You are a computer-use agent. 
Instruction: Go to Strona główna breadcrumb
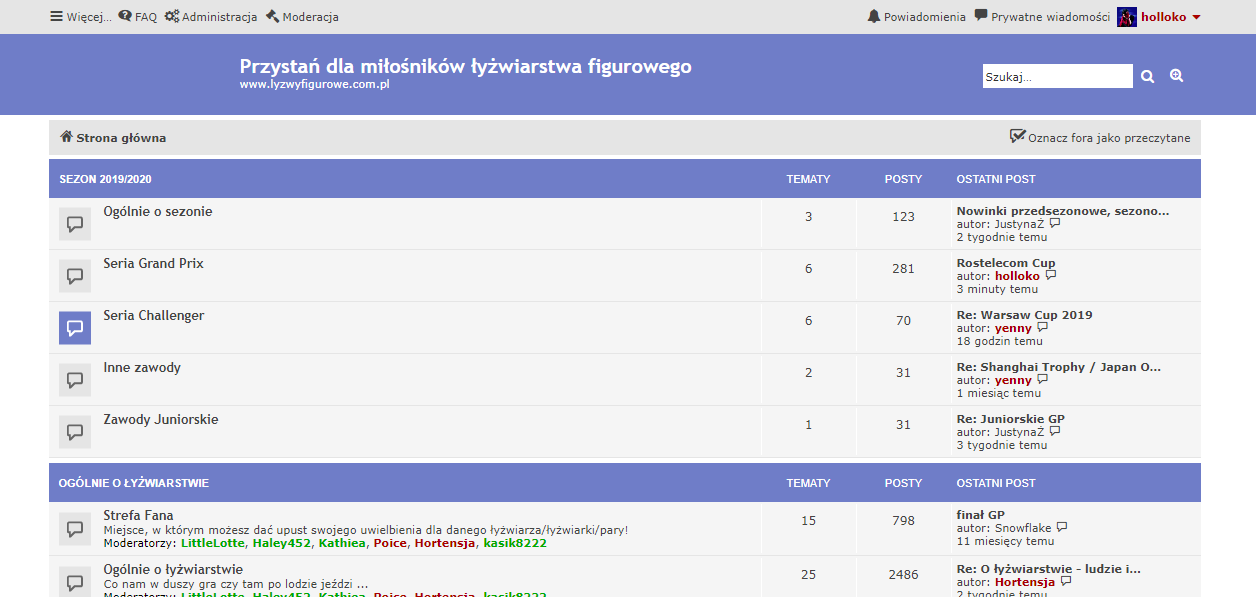[x=113, y=138]
